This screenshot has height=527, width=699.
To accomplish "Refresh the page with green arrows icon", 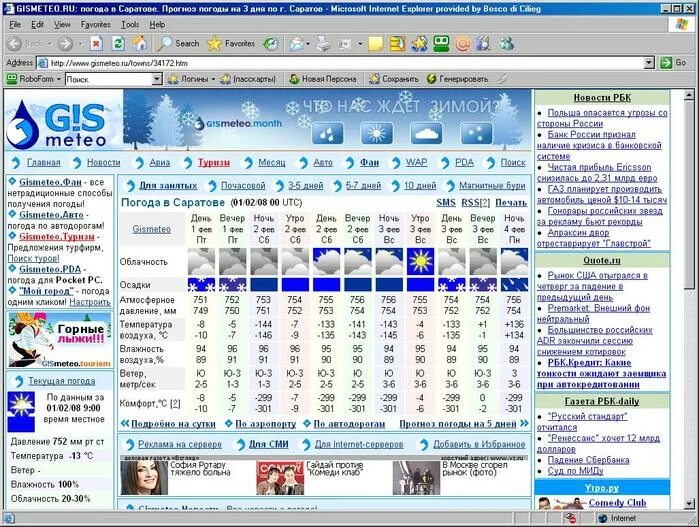I will click(x=118, y=44).
